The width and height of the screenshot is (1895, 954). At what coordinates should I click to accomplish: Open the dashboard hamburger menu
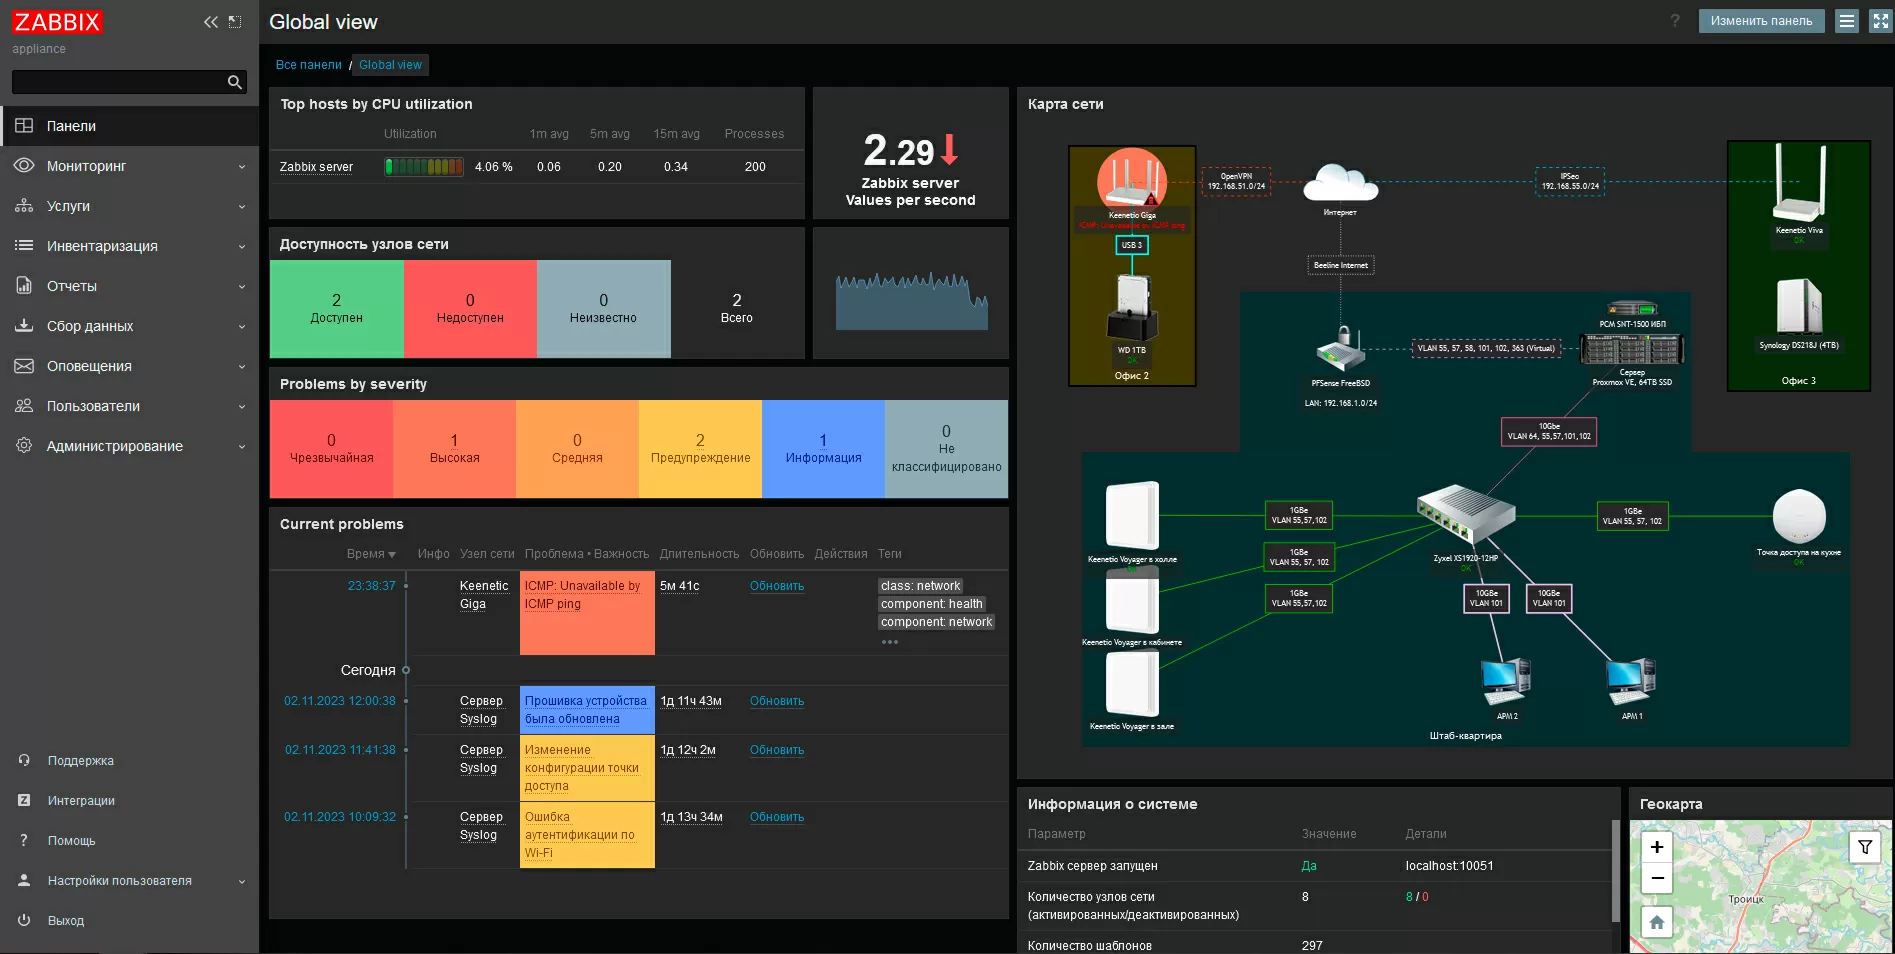(1847, 21)
